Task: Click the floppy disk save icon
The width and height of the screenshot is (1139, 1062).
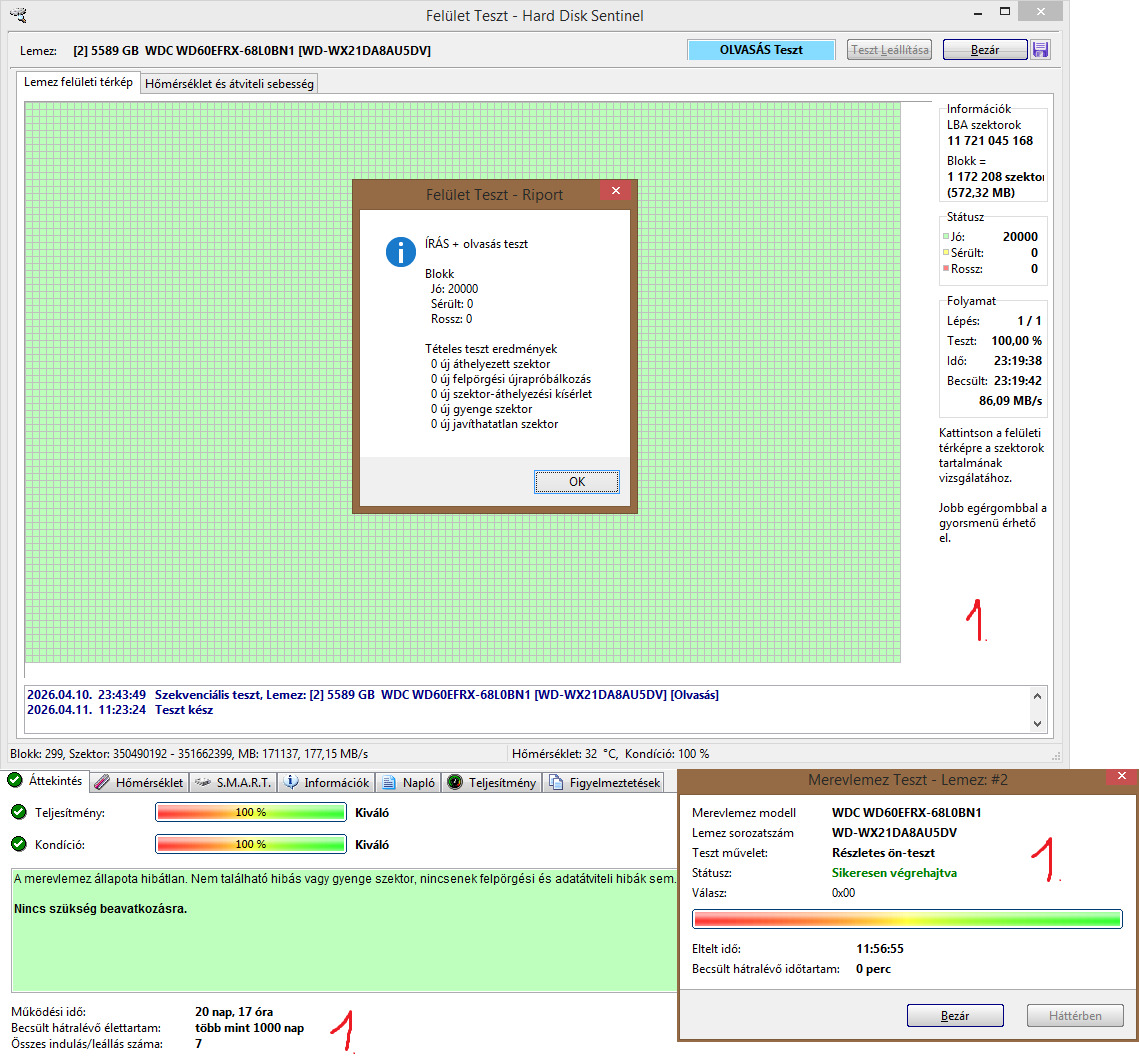Action: coord(1040,49)
